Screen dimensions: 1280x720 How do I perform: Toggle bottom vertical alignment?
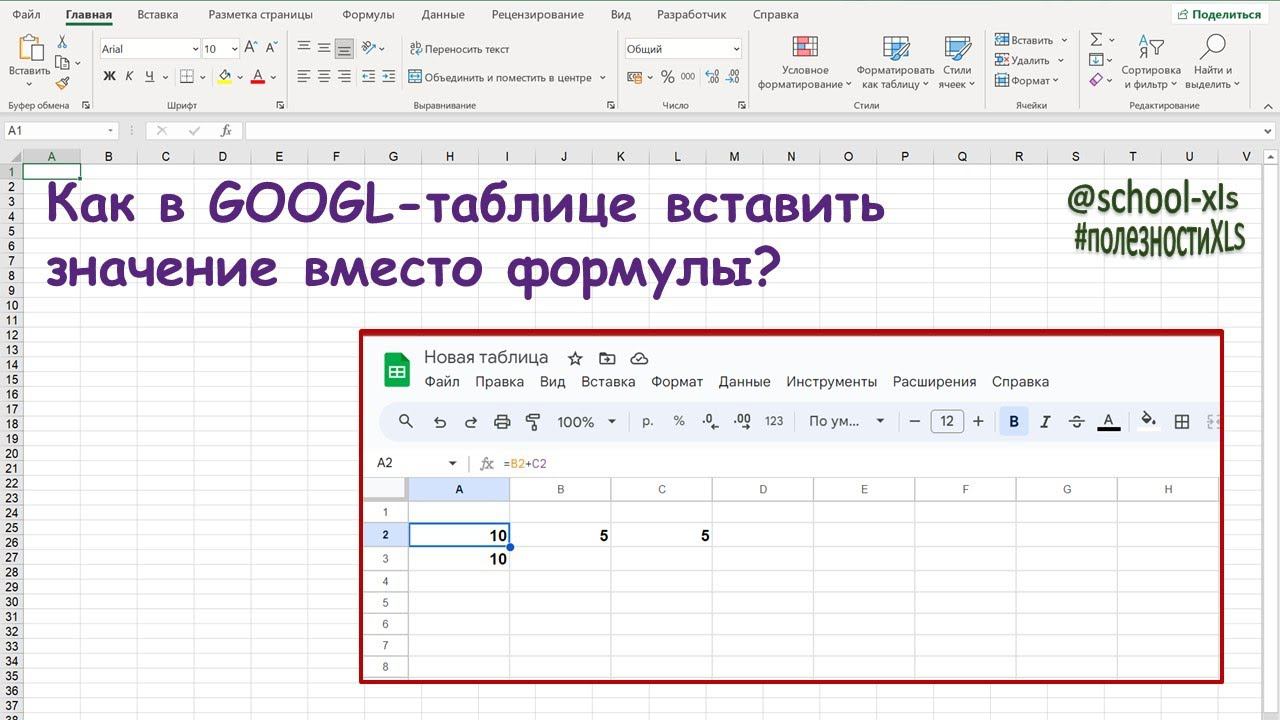coord(344,48)
